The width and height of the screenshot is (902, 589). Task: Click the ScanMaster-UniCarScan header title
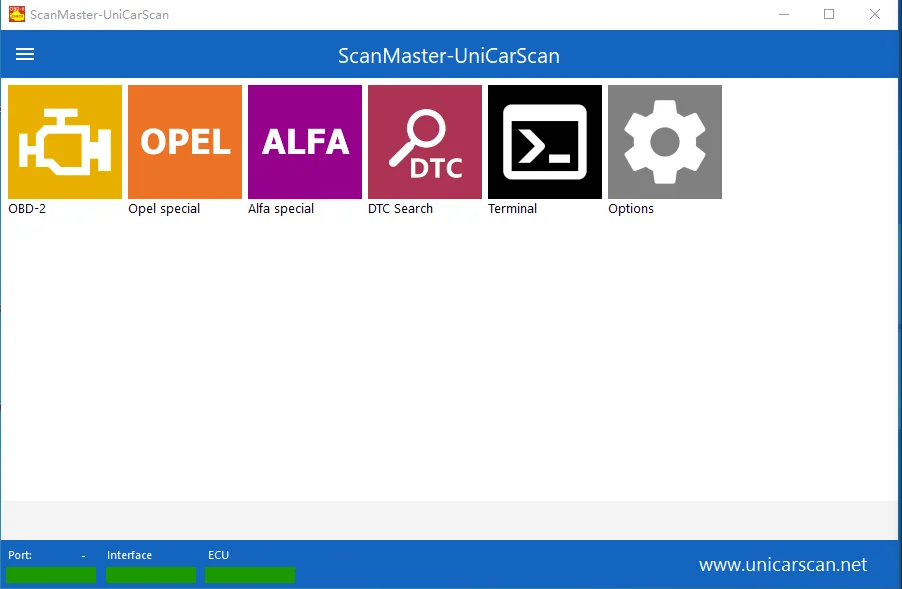click(x=449, y=56)
